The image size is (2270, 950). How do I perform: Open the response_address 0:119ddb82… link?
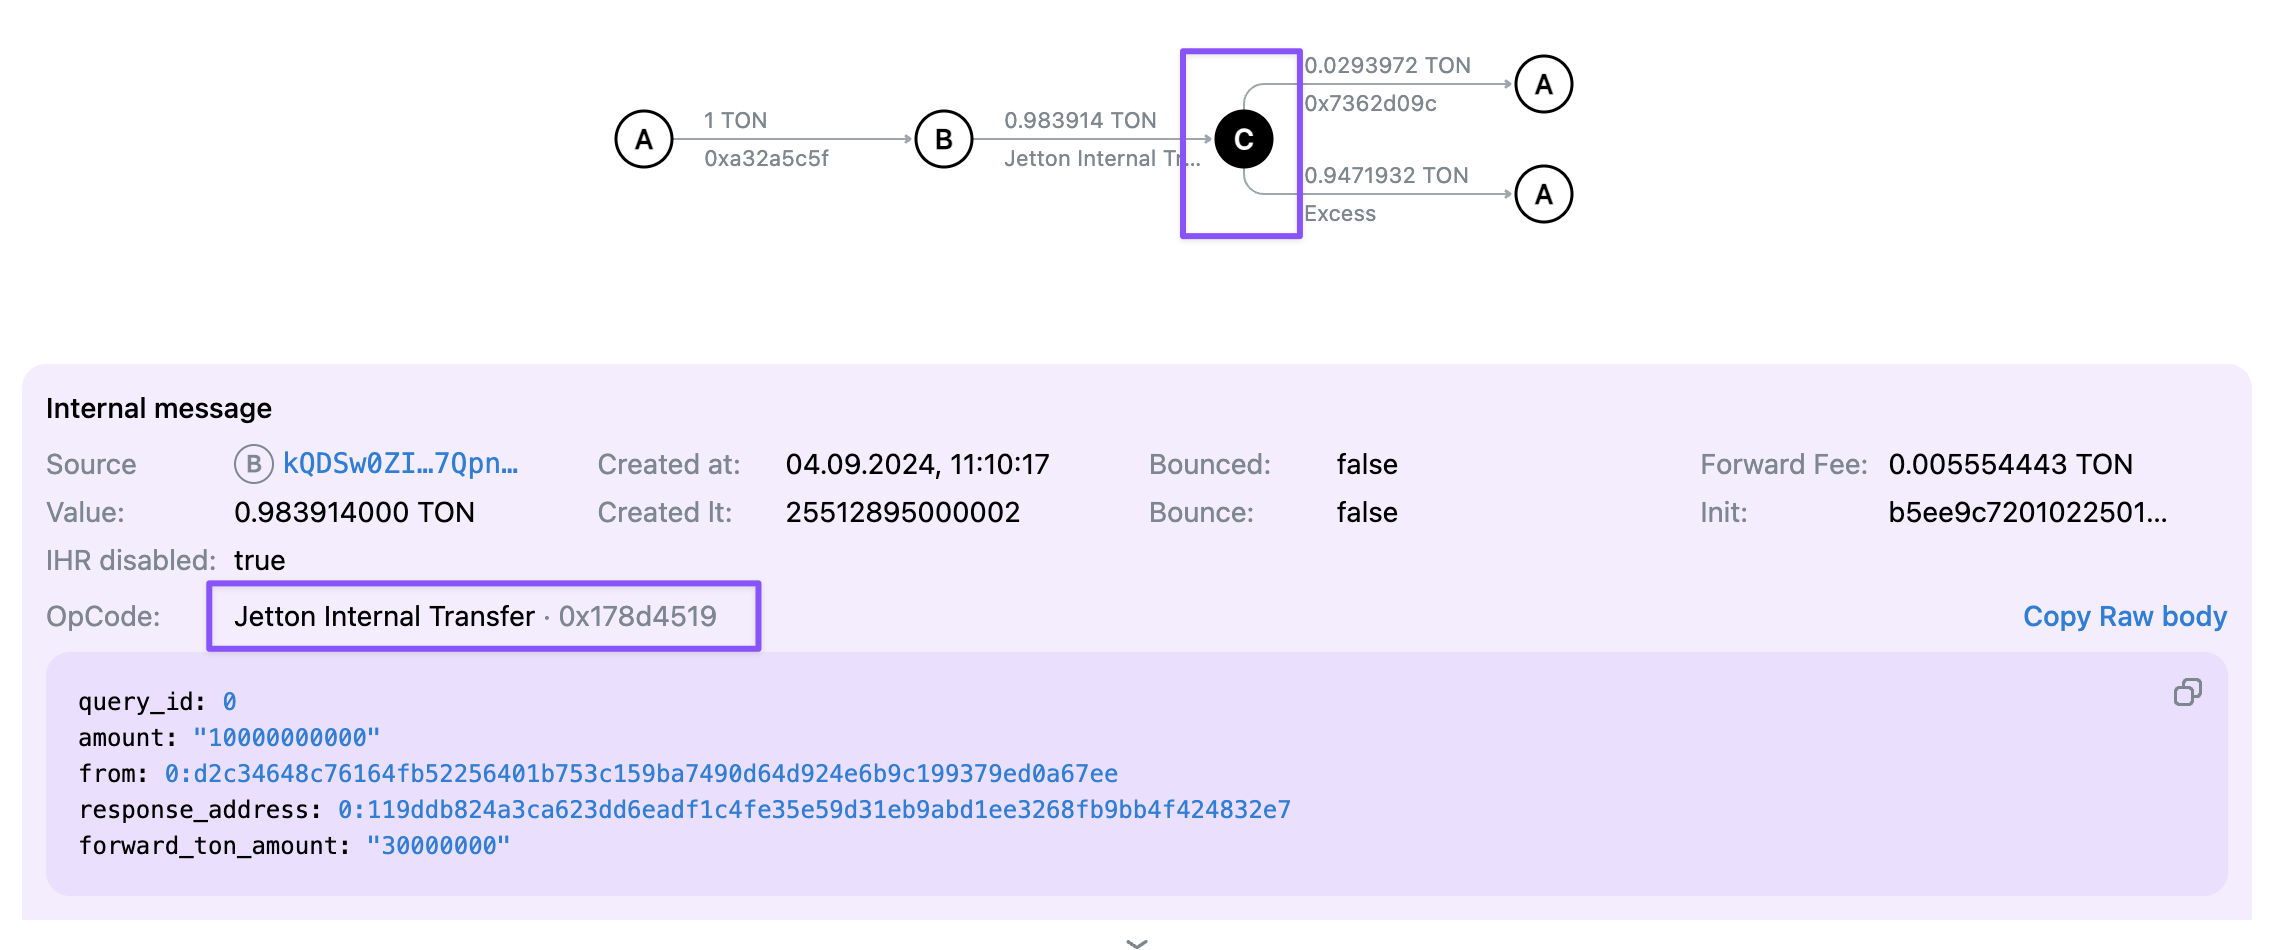coord(814,810)
